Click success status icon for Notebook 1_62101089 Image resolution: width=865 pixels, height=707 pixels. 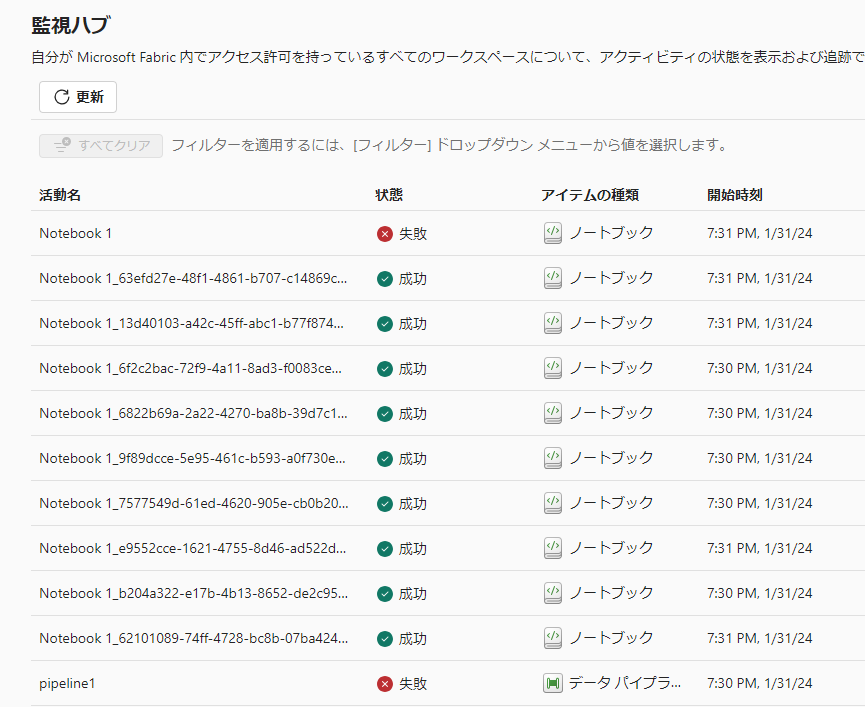[x=385, y=639]
